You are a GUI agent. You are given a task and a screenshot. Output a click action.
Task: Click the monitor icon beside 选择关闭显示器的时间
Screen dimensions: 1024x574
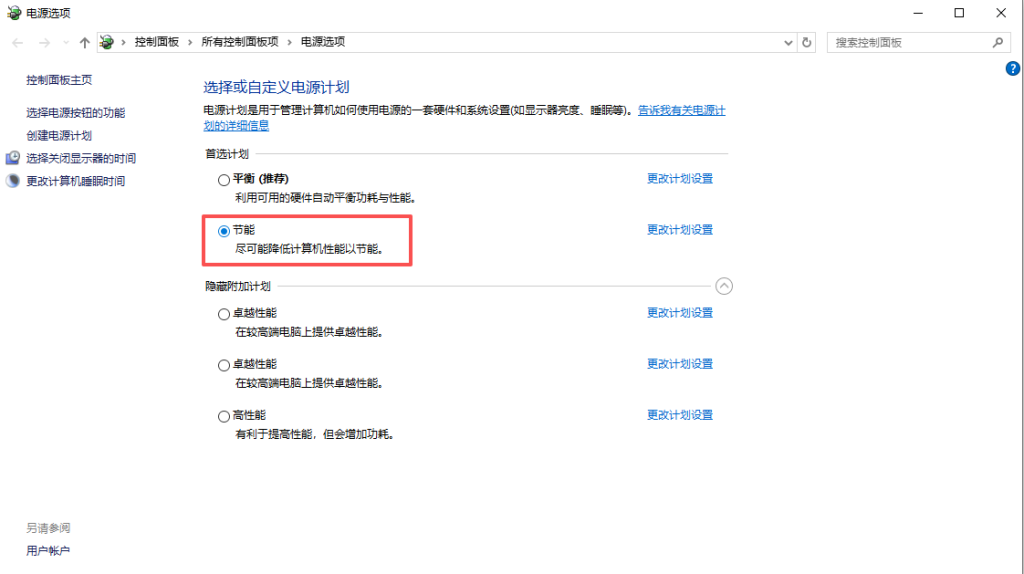coord(13,158)
